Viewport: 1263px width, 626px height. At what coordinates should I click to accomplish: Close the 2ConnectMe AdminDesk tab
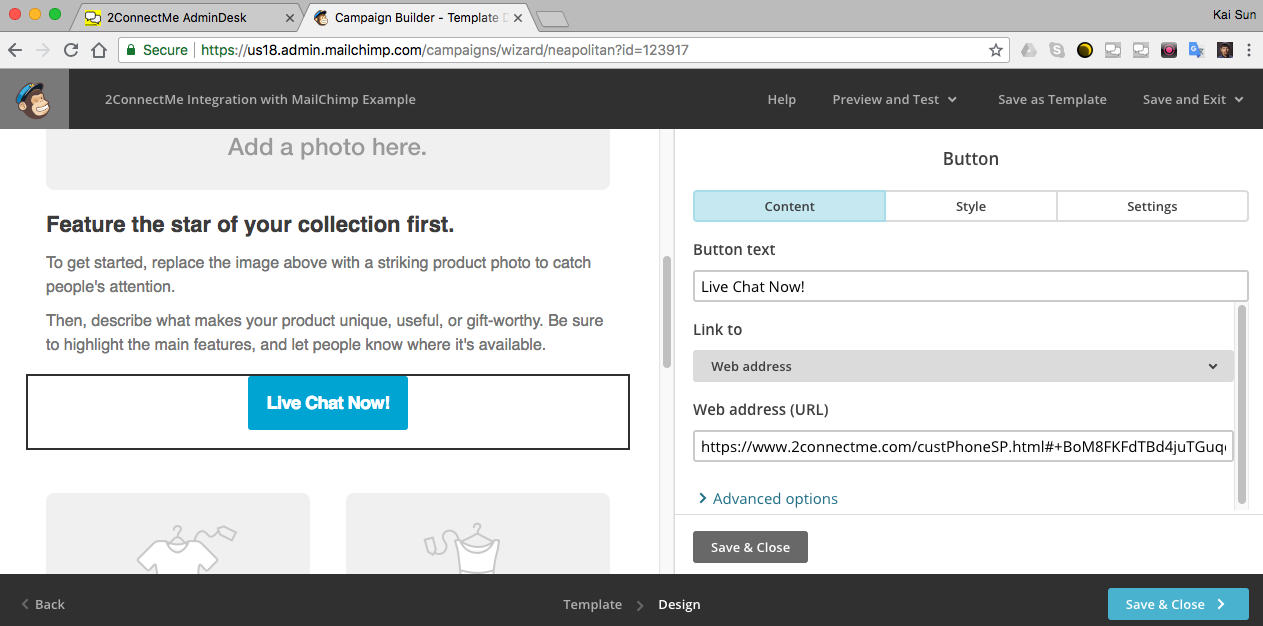pyautogui.click(x=290, y=18)
